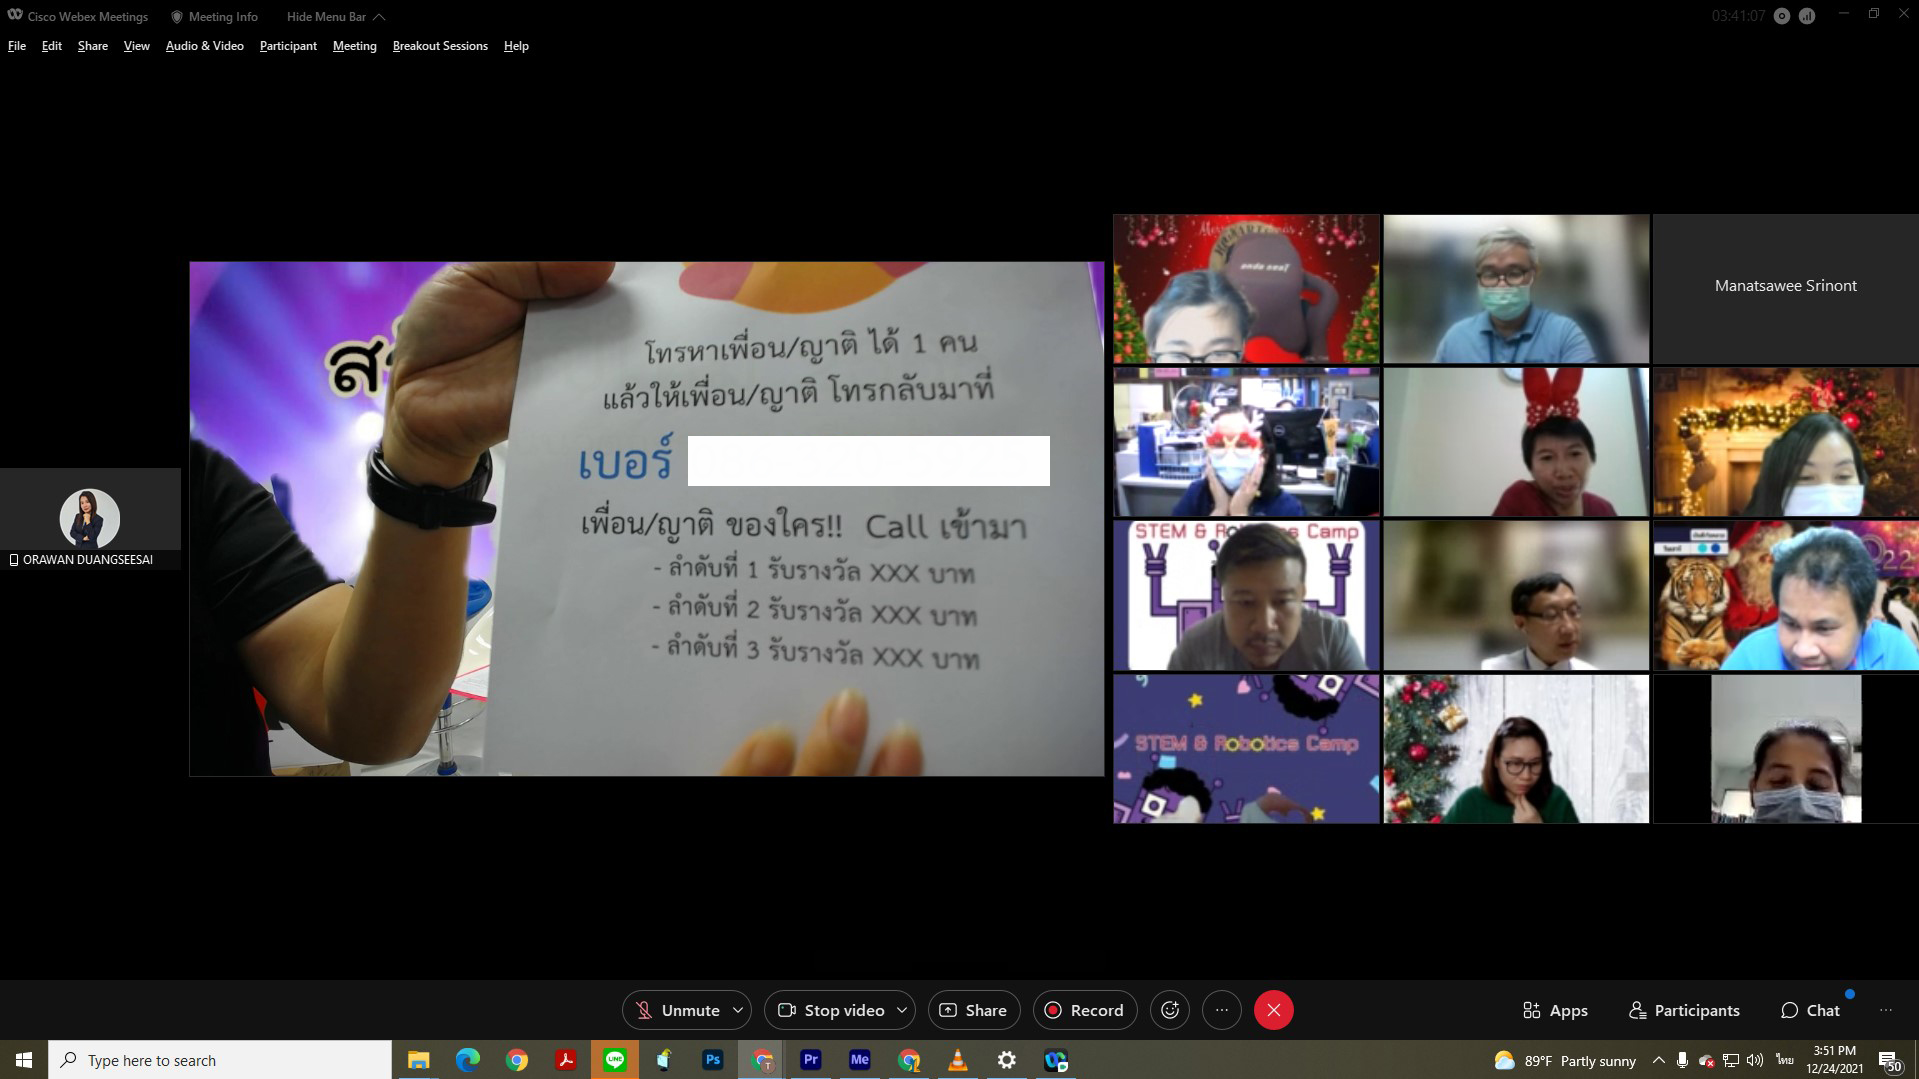Image resolution: width=1919 pixels, height=1079 pixels.
Task: Open the Chat panel
Action: point(1810,1010)
